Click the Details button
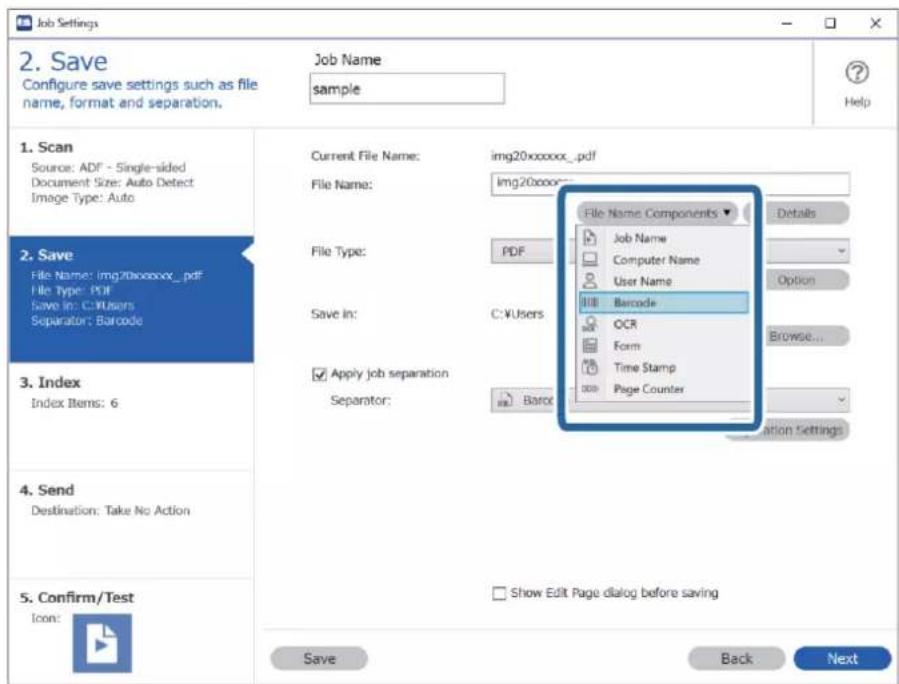The height and width of the screenshot is (684, 899). point(796,213)
